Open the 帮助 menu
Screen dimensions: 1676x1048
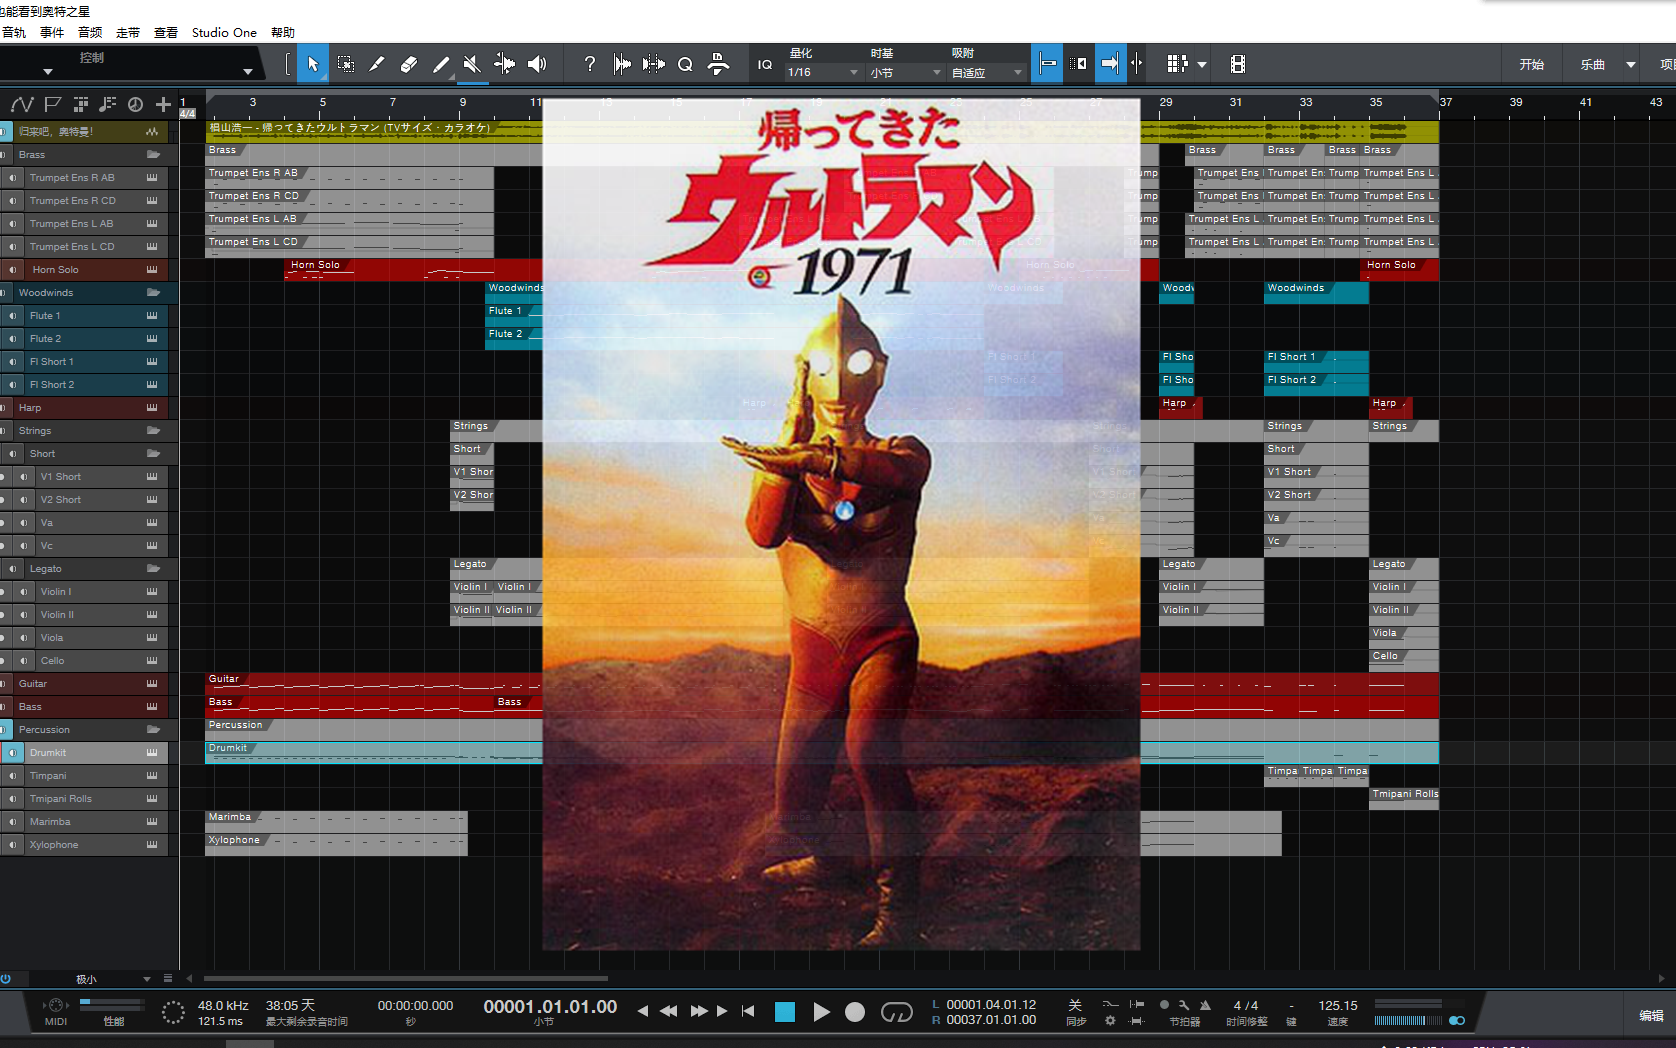tap(283, 32)
